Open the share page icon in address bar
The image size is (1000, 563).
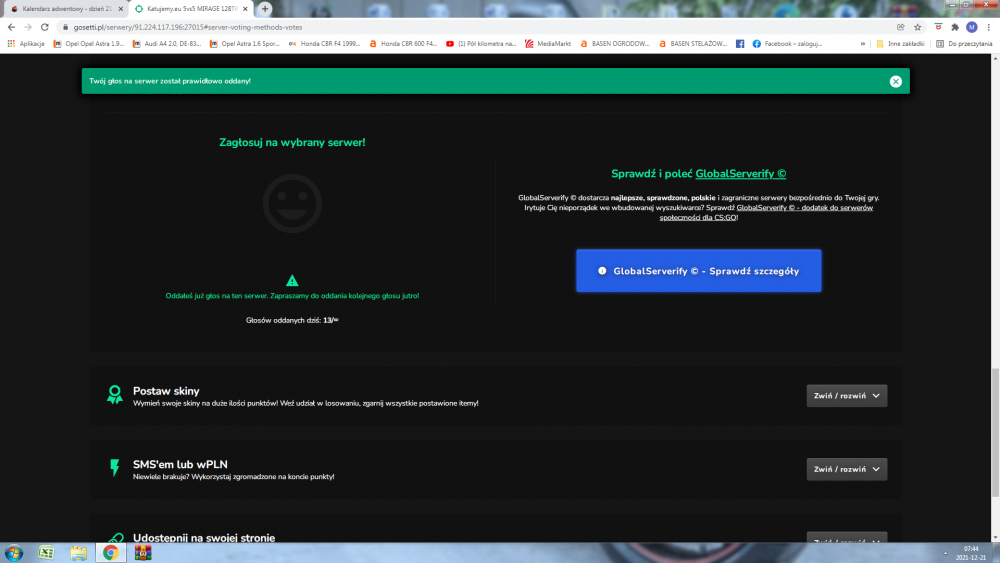[x=901, y=27]
